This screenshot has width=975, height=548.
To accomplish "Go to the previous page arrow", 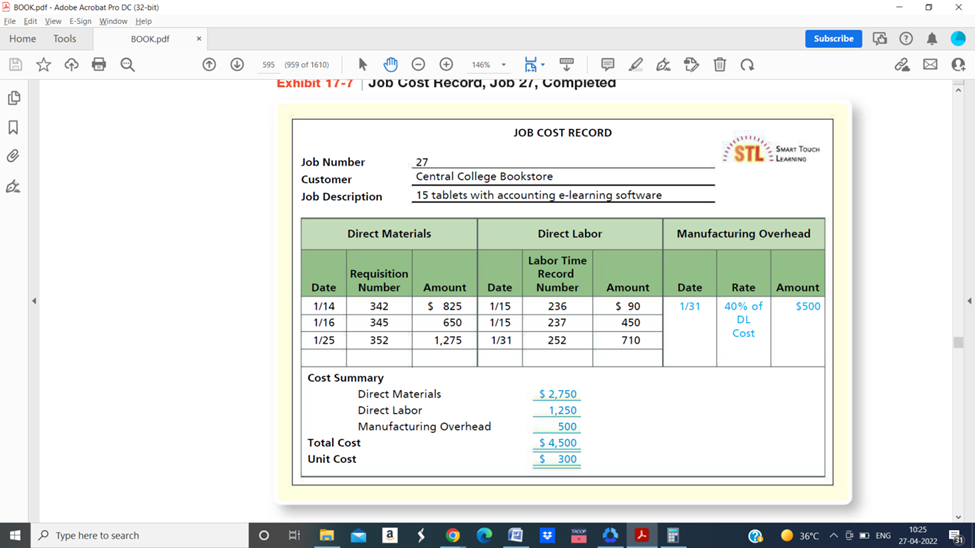I will 209,65.
